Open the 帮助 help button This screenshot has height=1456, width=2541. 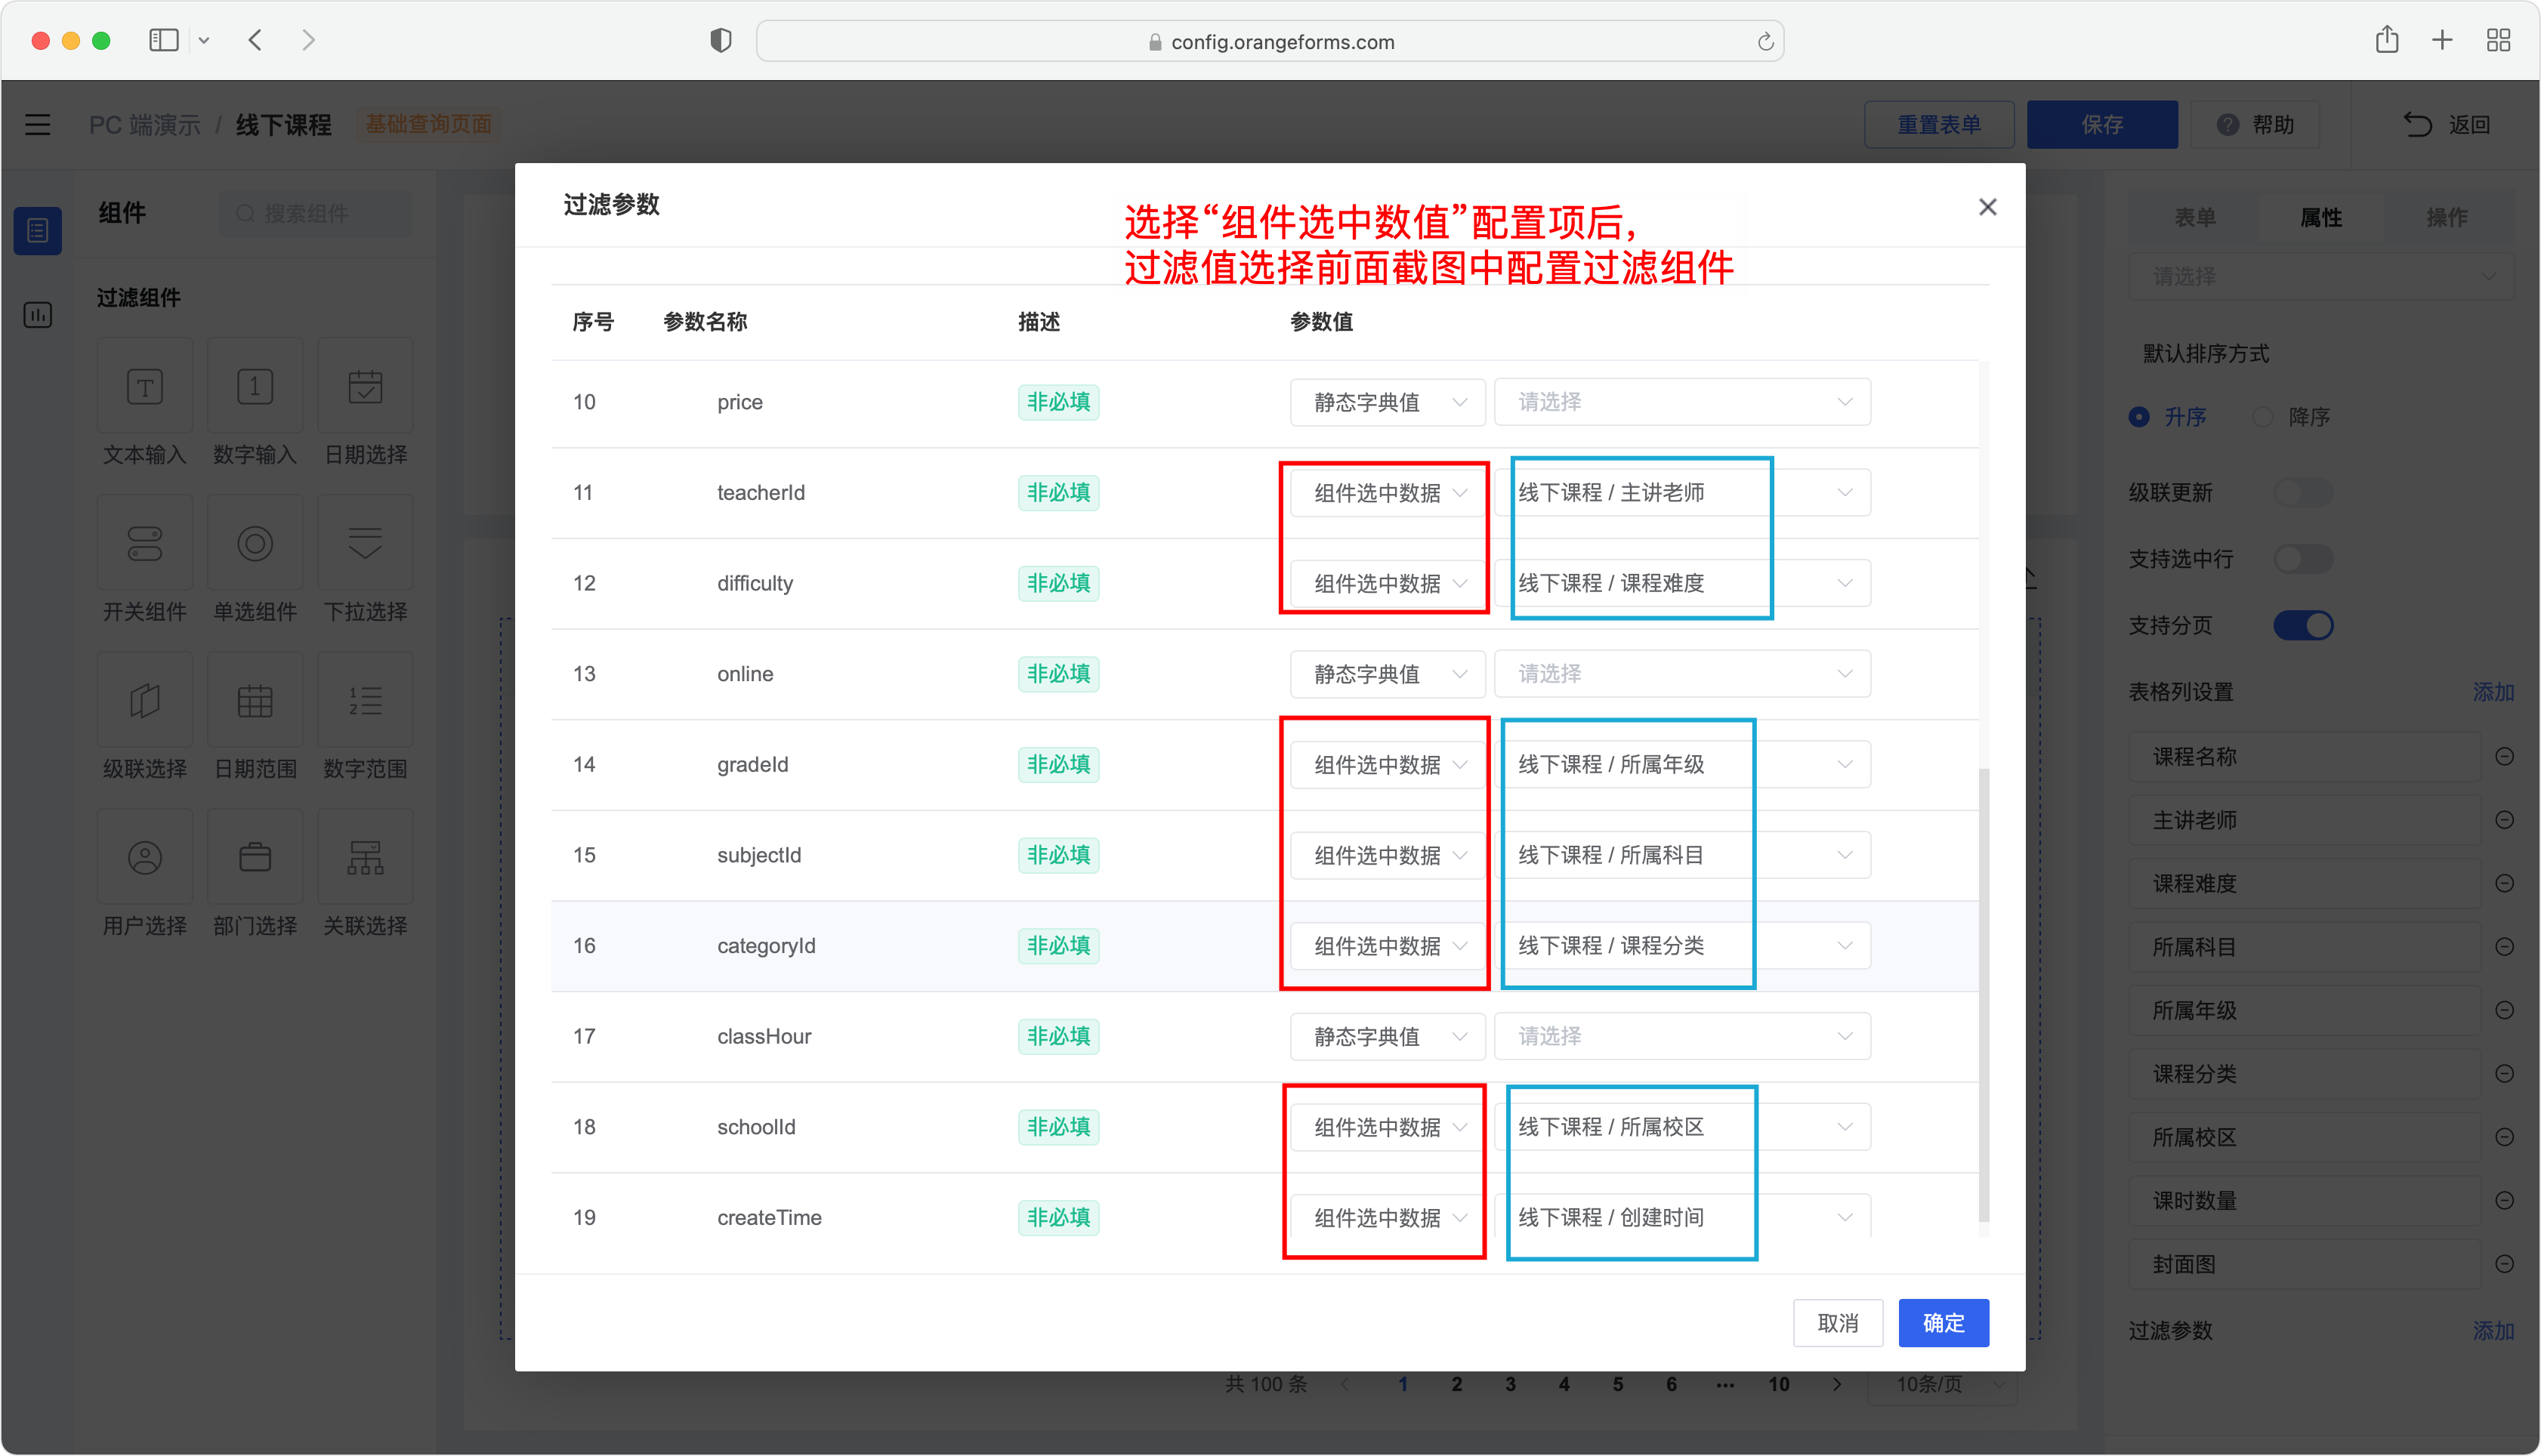point(2255,124)
